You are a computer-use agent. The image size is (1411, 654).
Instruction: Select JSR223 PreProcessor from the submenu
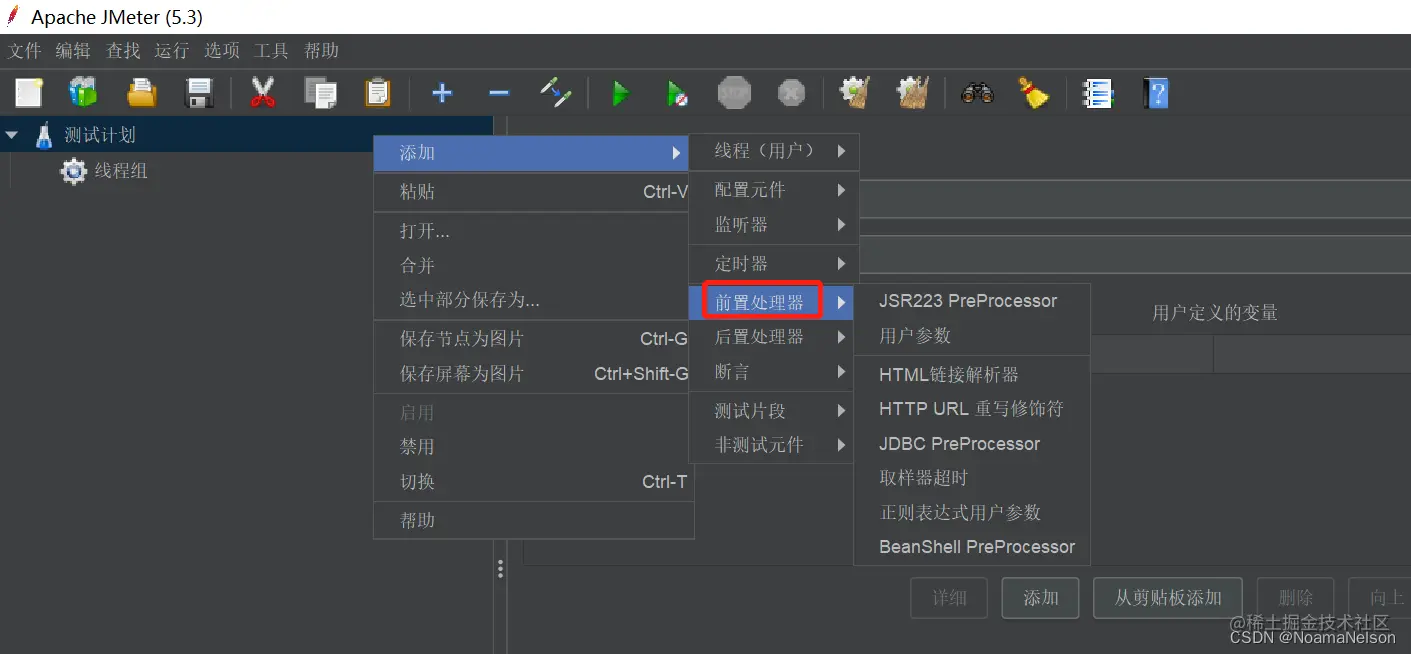966,300
